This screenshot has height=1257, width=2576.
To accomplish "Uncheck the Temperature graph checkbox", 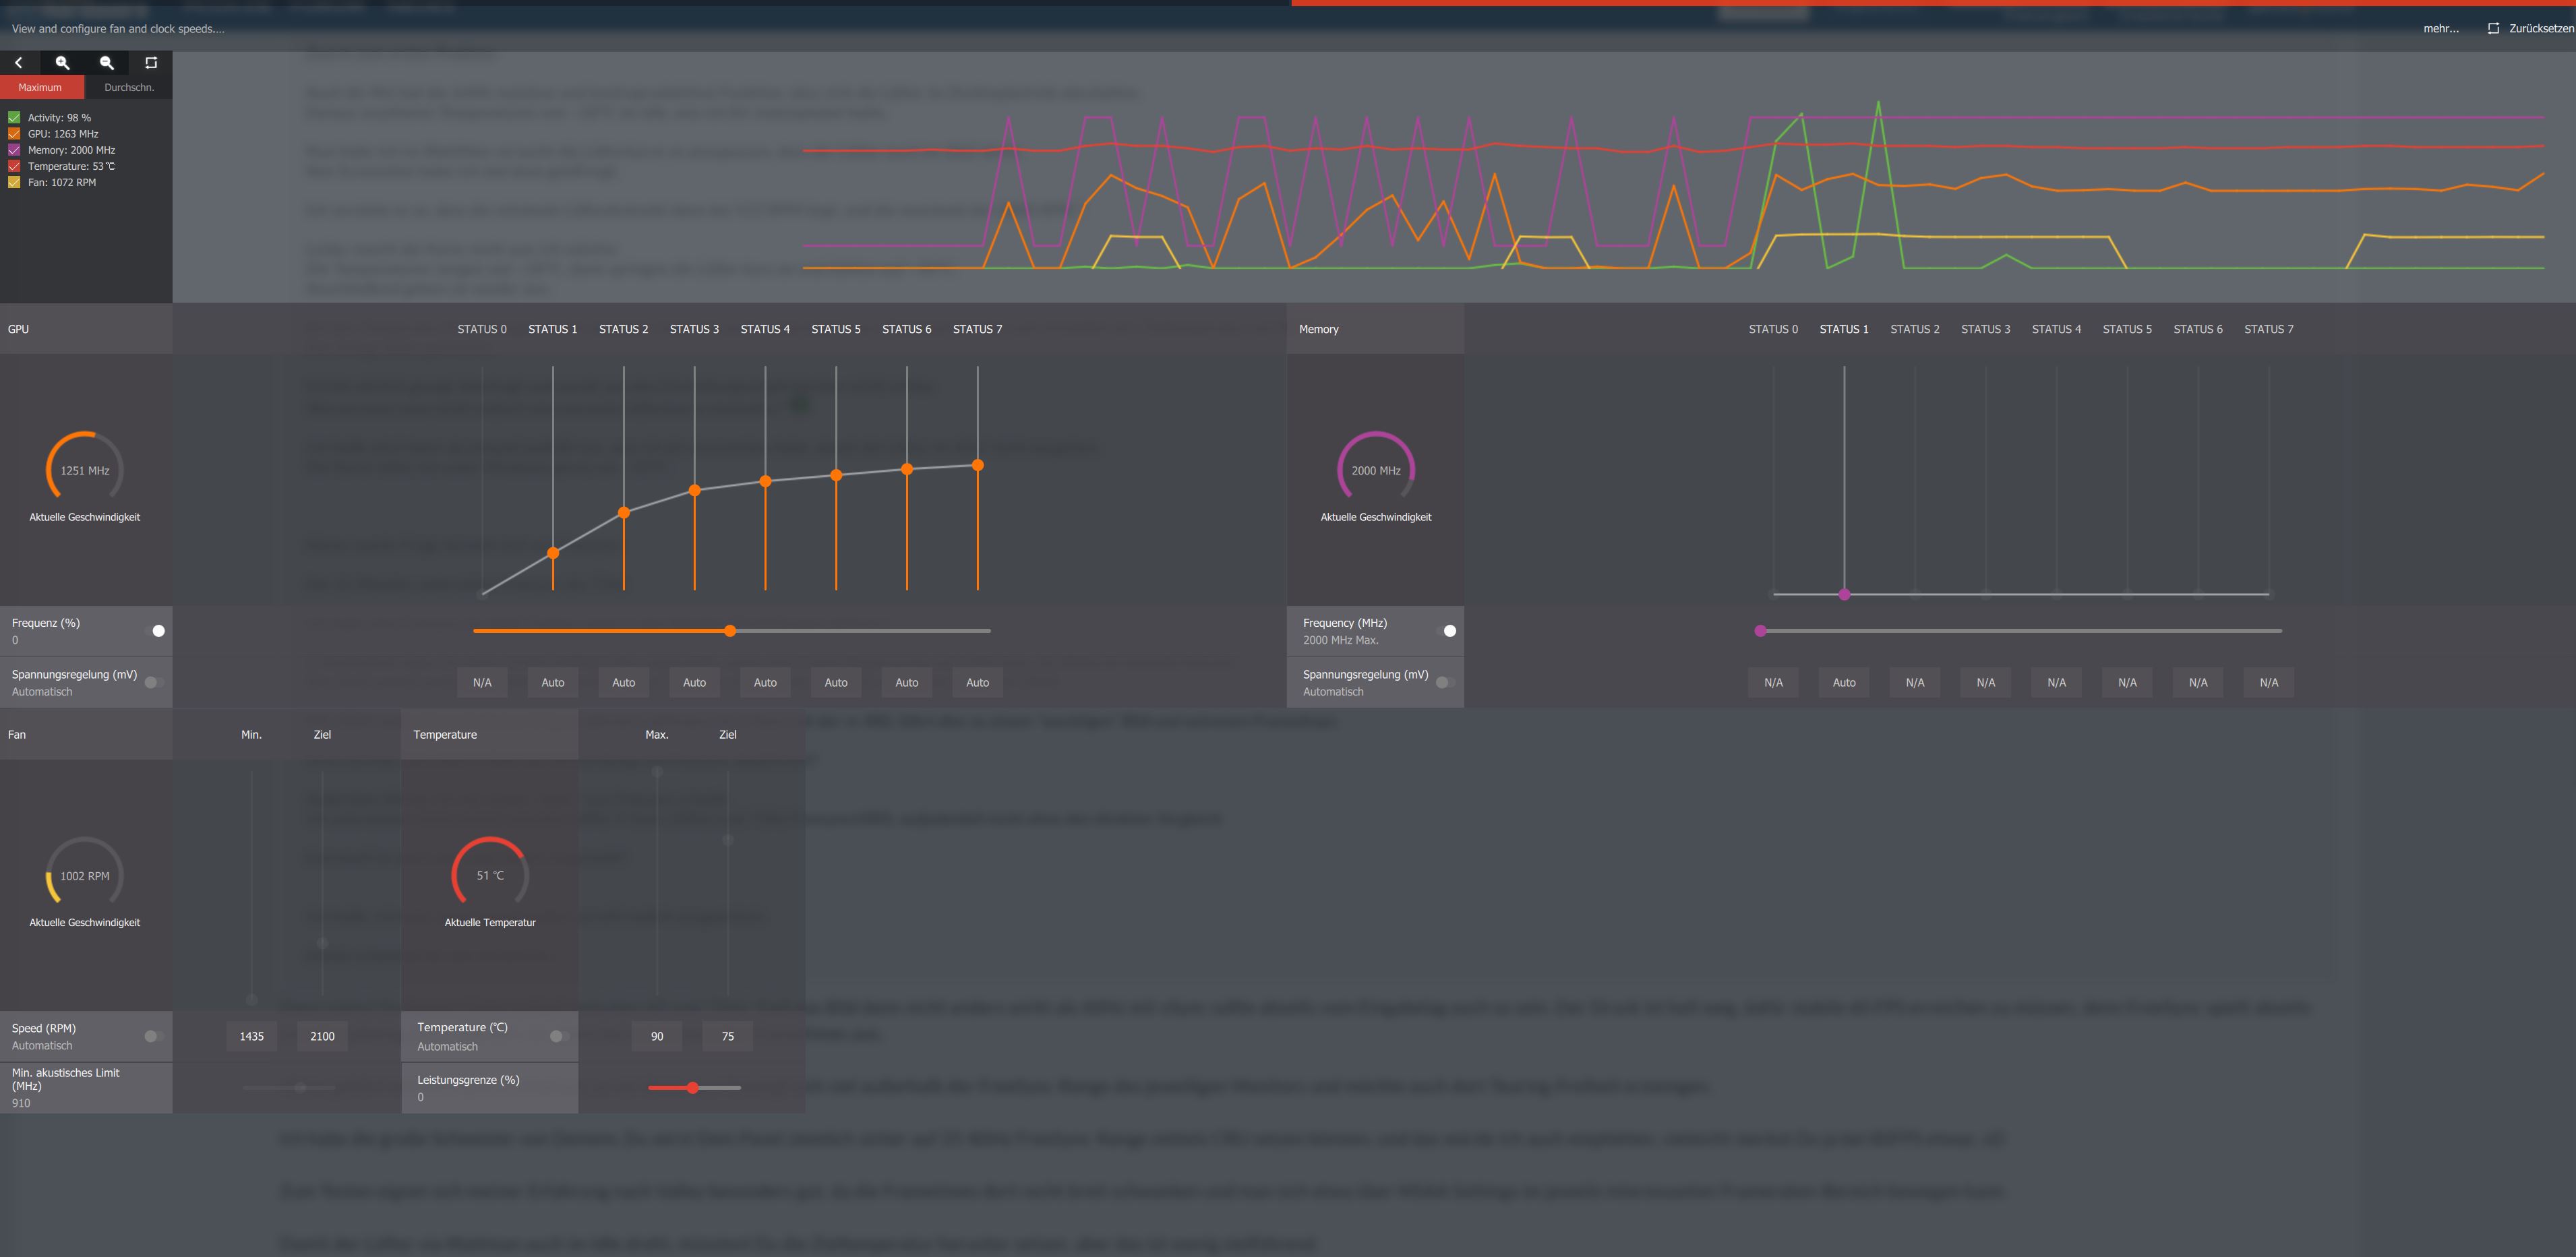I will (14, 166).
